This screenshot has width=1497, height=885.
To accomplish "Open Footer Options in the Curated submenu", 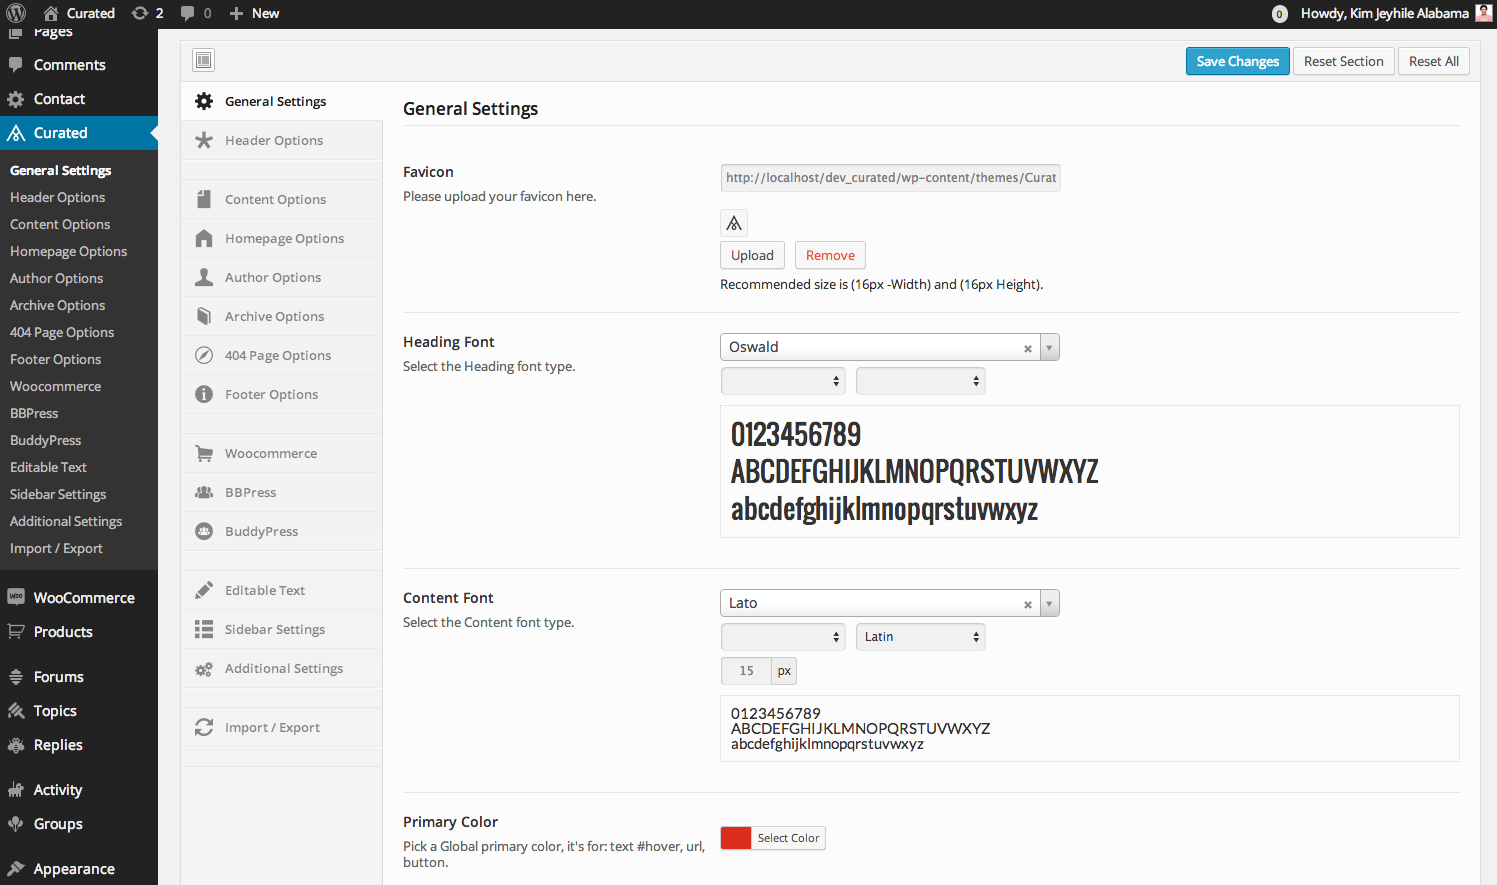I will coord(56,359).
